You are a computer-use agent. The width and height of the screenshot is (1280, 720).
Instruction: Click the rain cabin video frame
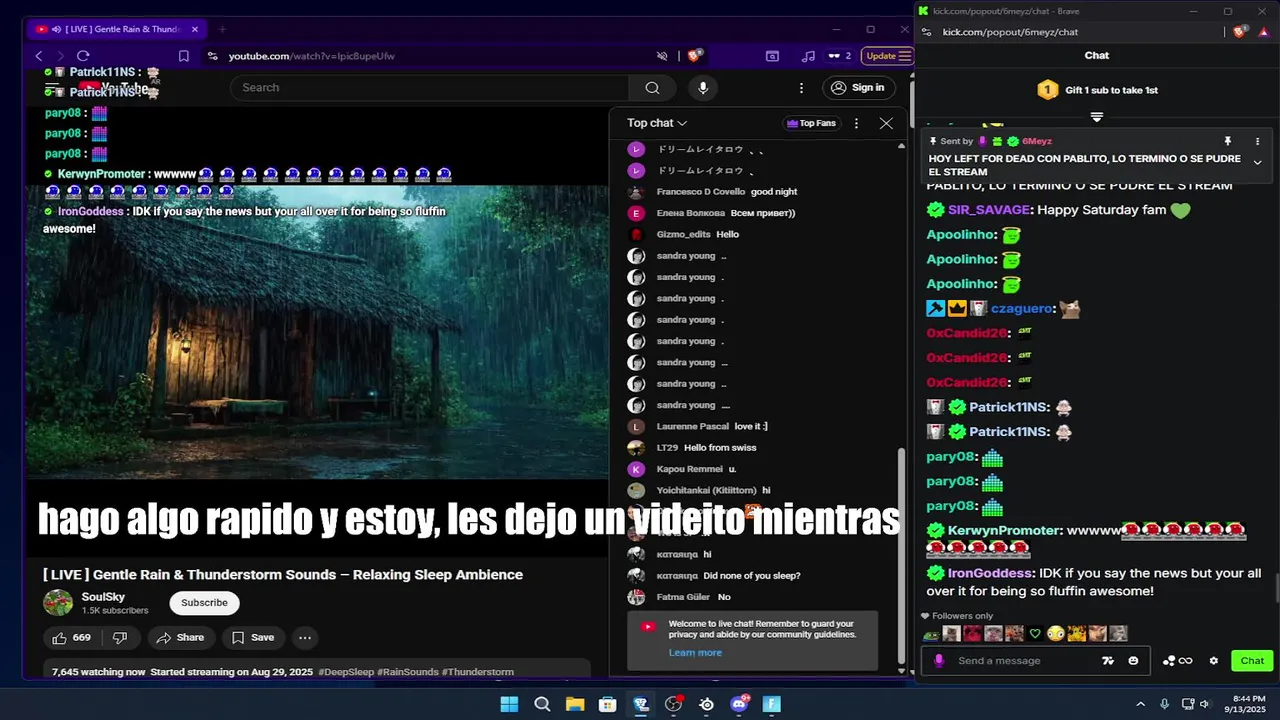coord(316,333)
